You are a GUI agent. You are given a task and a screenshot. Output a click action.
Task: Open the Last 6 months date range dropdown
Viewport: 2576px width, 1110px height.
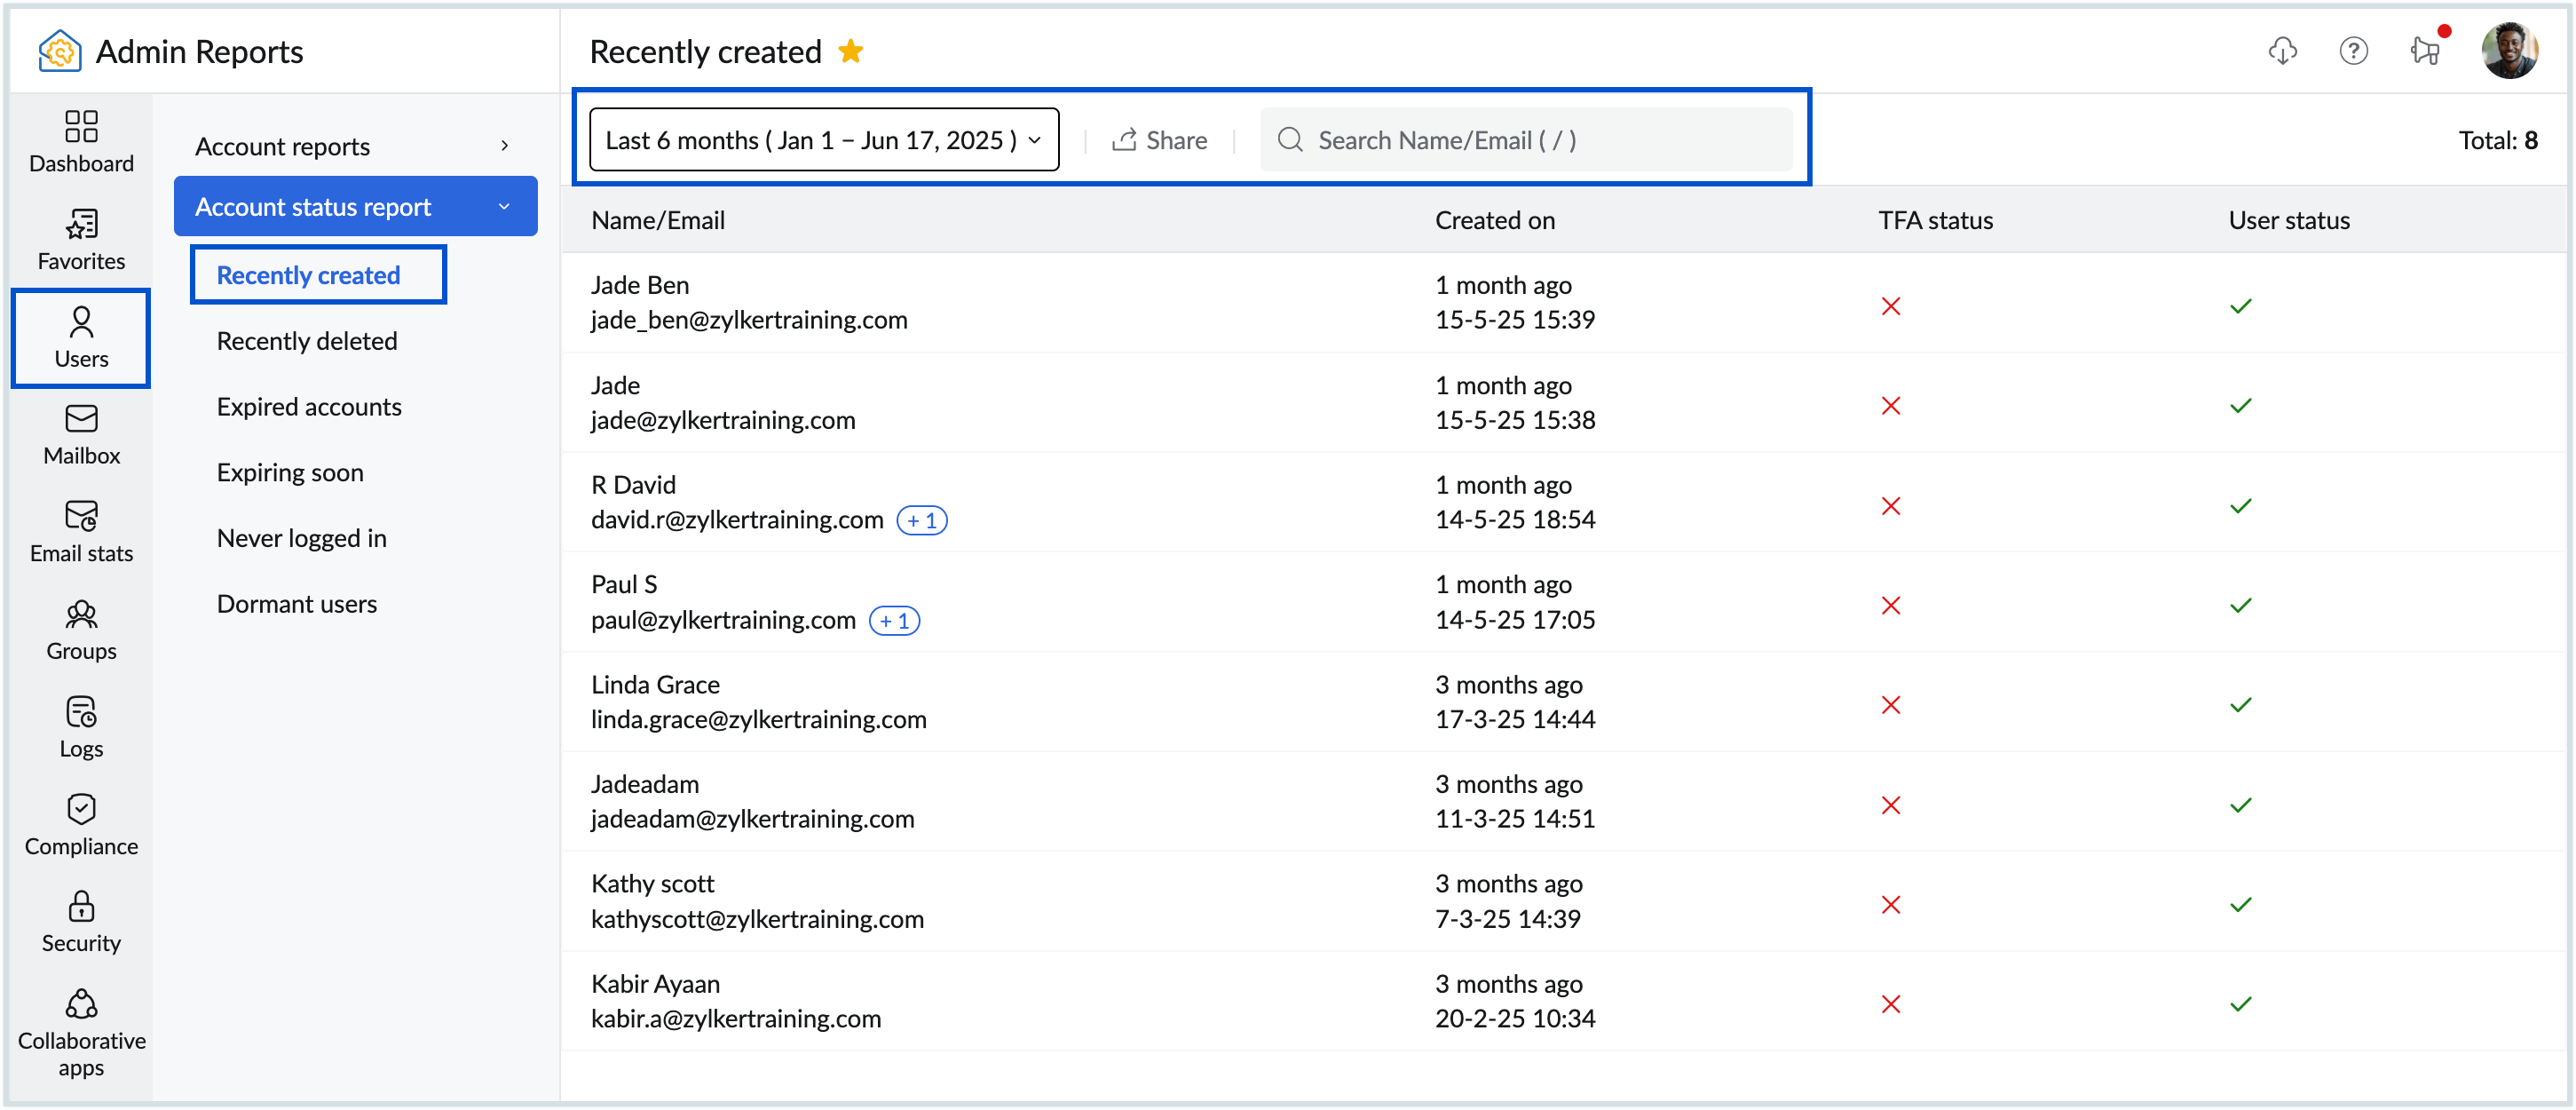(x=823, y=140)
